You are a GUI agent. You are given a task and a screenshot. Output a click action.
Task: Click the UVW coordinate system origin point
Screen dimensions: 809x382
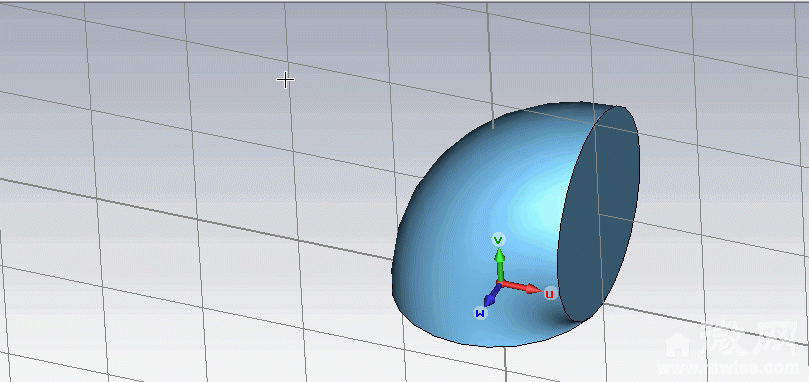[499, 283]
